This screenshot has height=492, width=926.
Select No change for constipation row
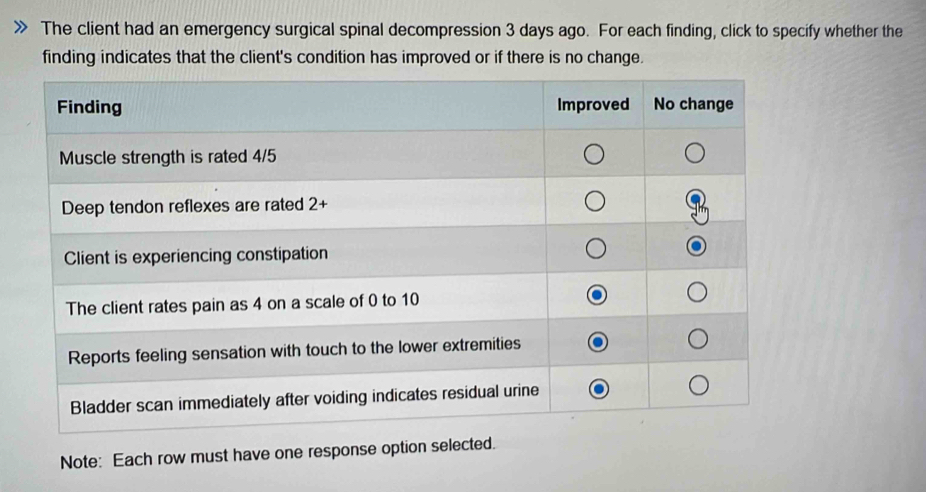pyautogui.click(x=696, y=248)
